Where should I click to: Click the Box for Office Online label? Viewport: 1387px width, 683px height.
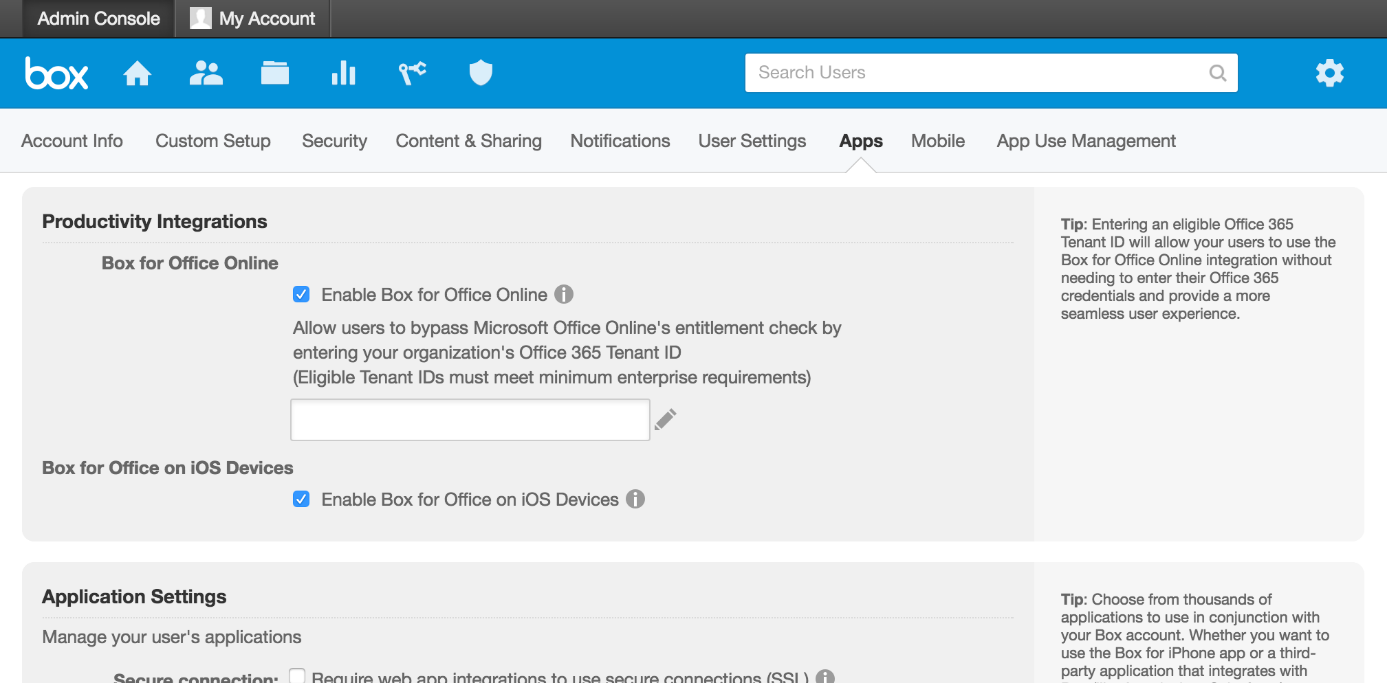click(x=190, y=263)
